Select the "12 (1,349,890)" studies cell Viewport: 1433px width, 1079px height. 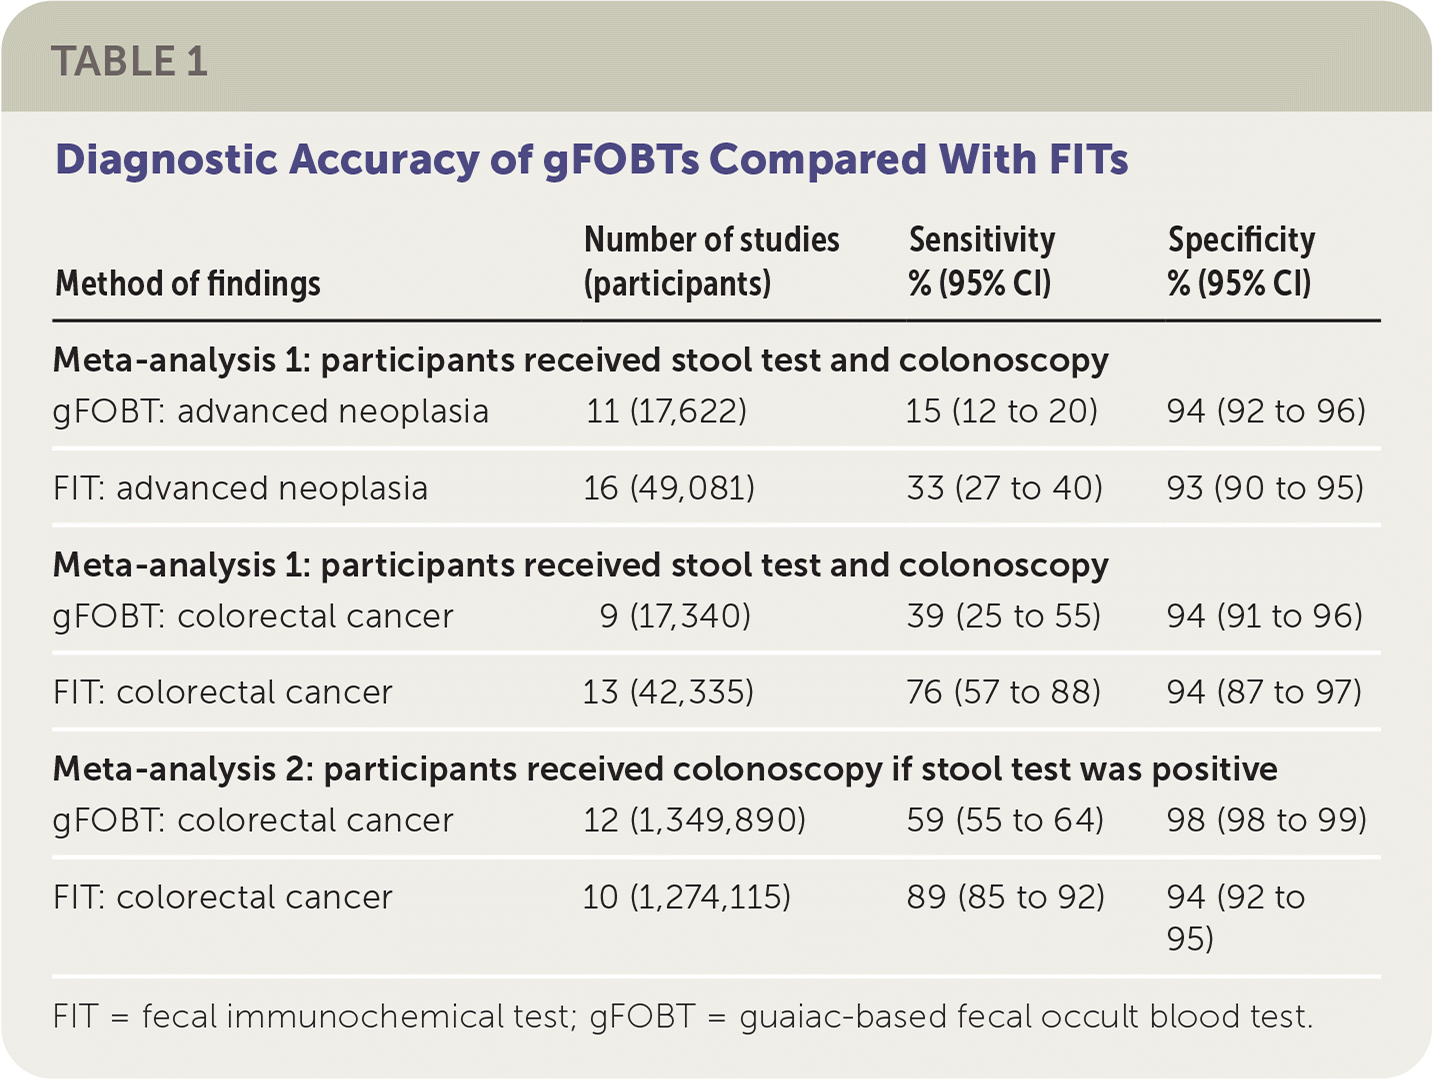694,820
